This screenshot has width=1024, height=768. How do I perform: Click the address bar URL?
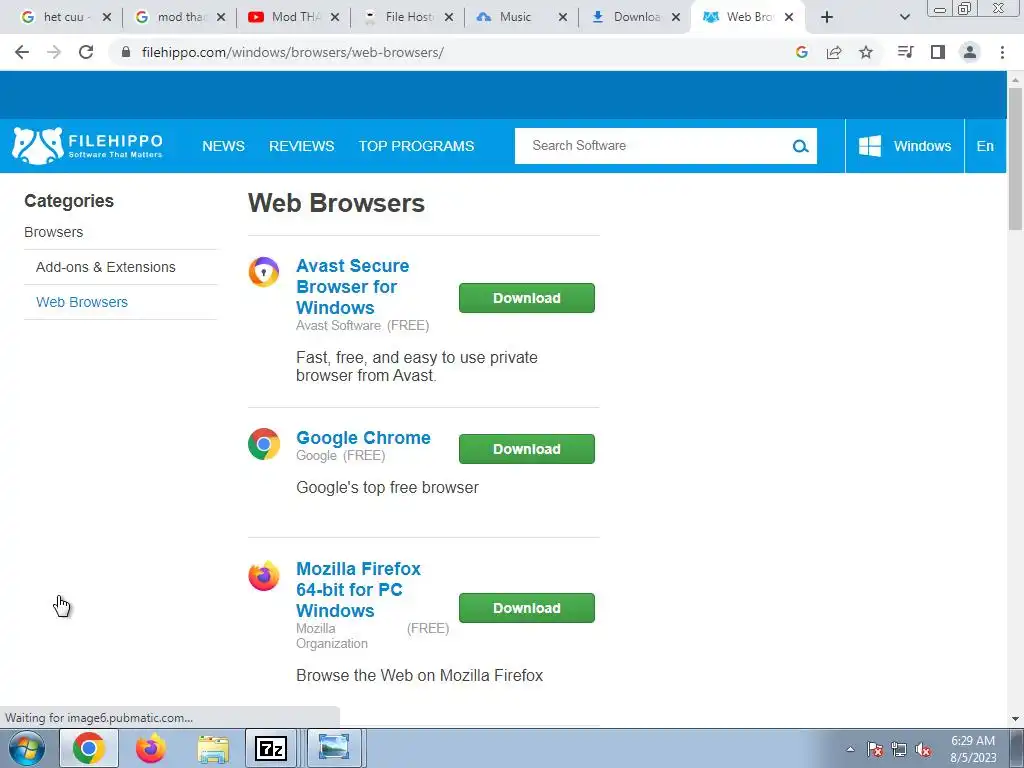(x=293, y=52)
